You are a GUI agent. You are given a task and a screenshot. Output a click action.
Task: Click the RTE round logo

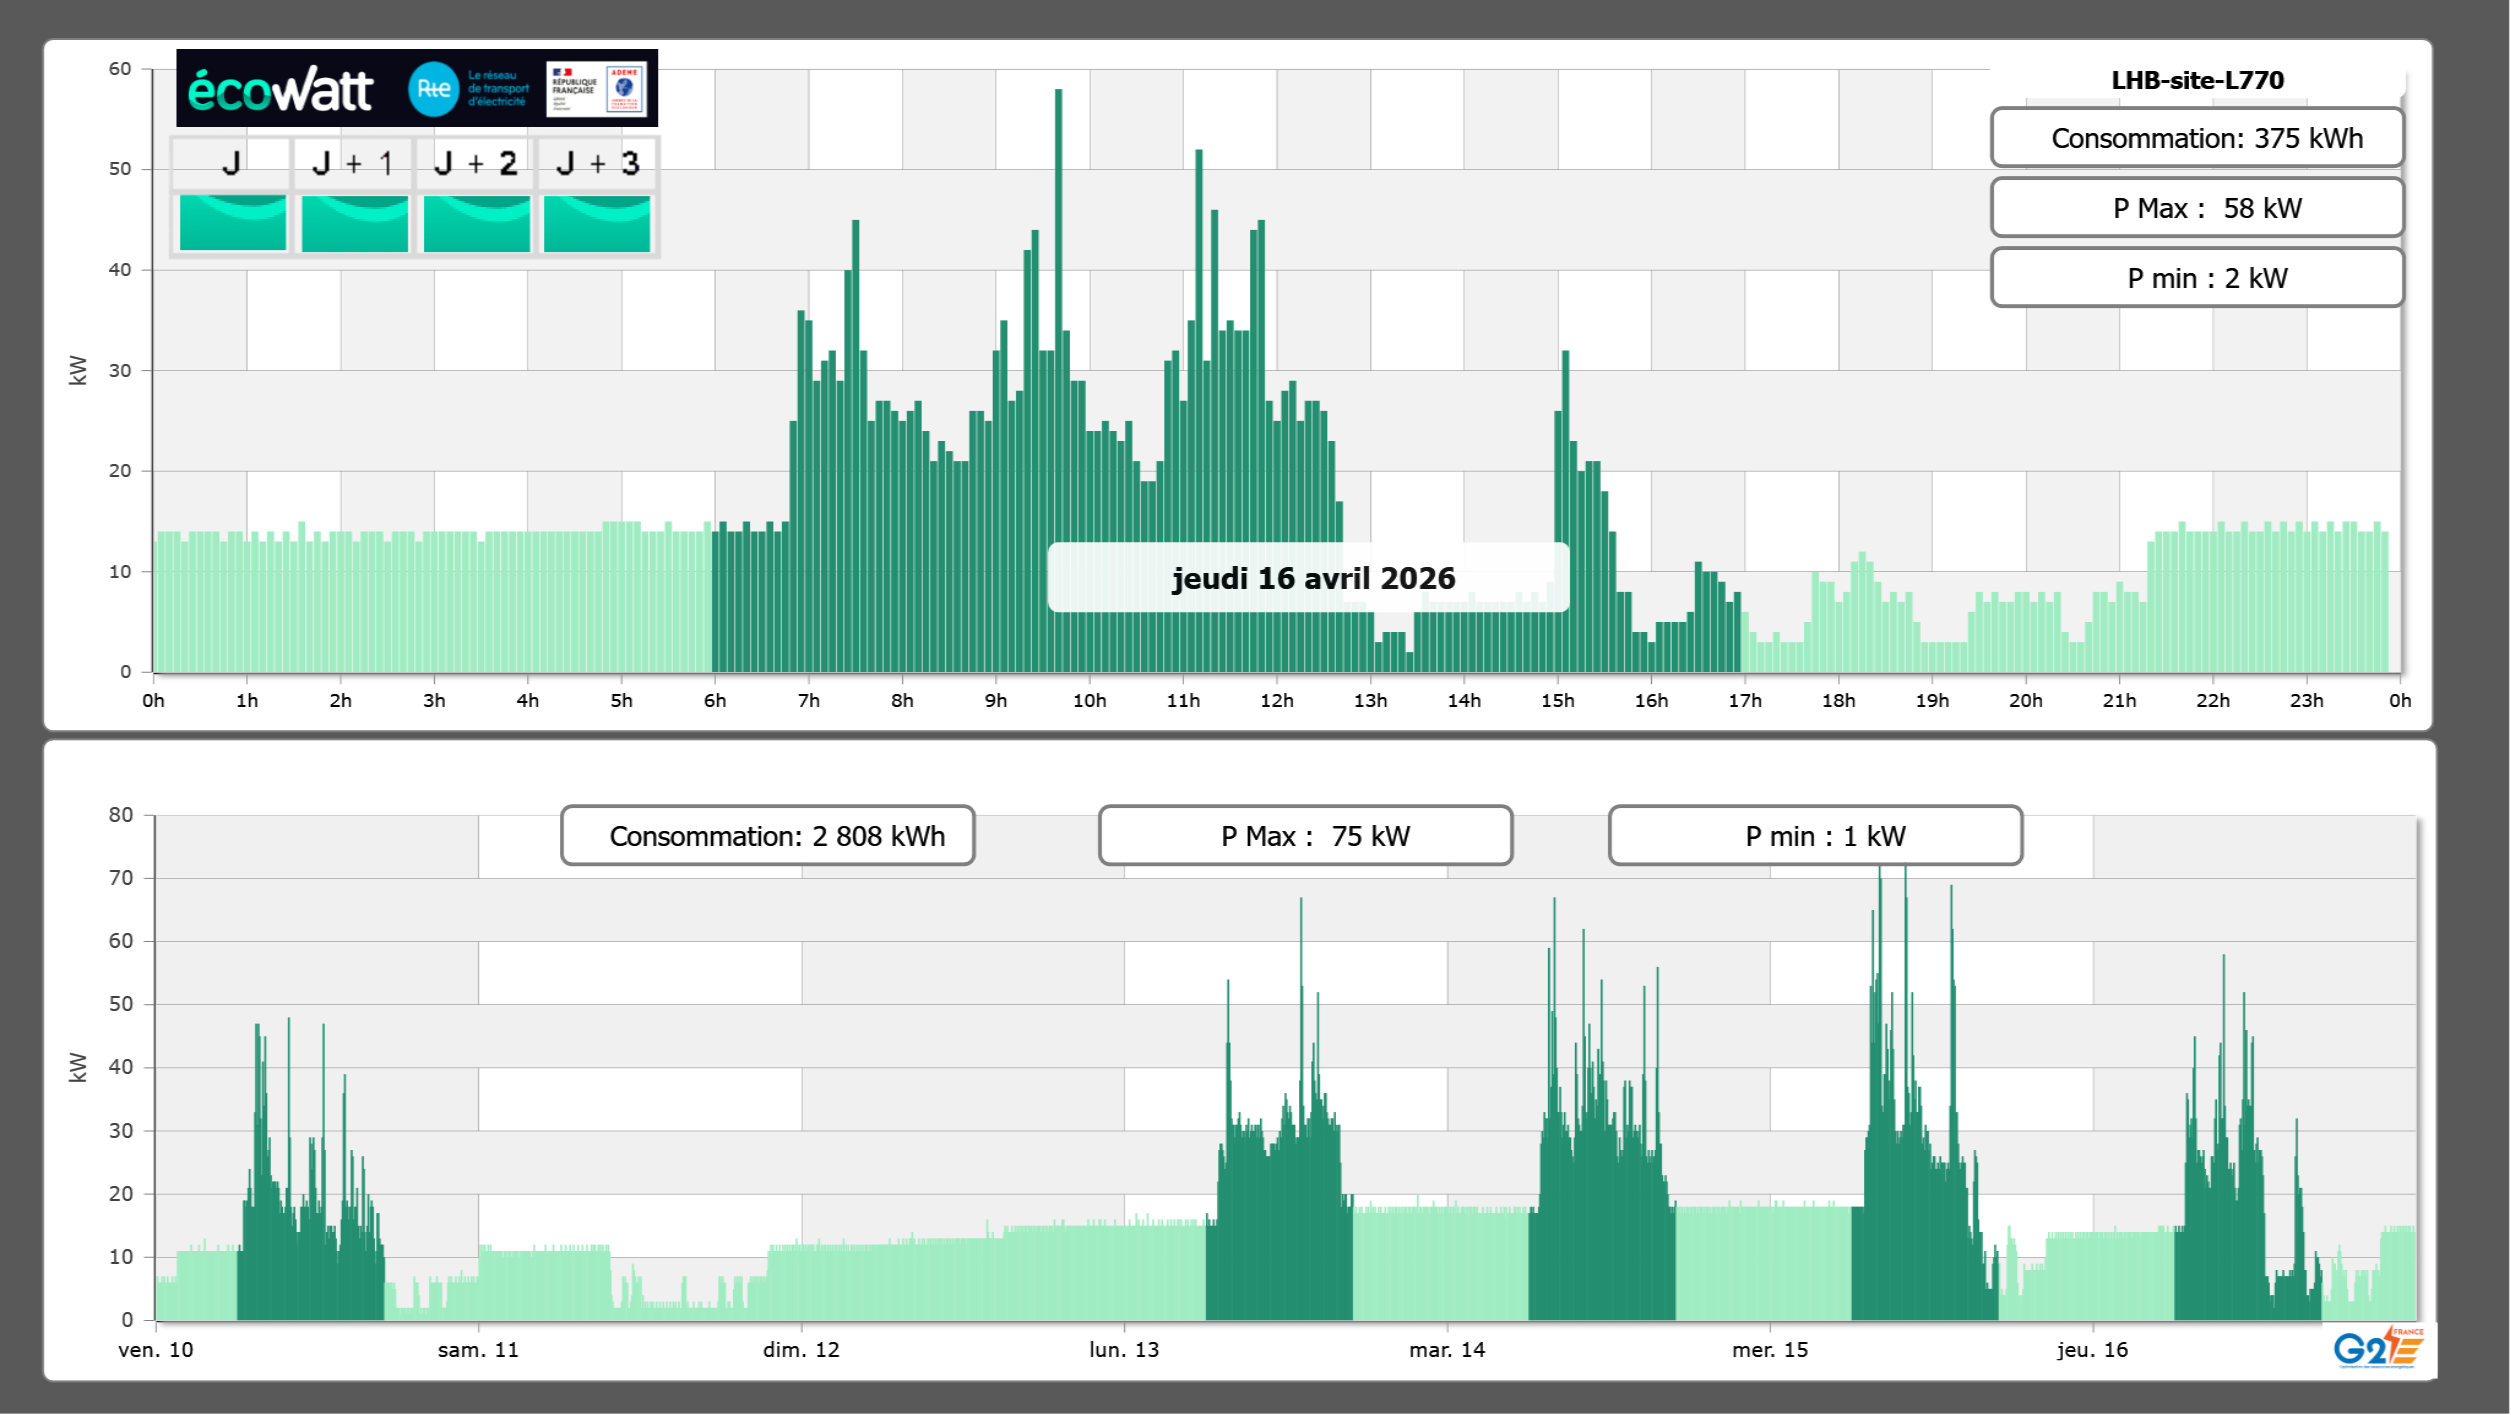point(433,89)
